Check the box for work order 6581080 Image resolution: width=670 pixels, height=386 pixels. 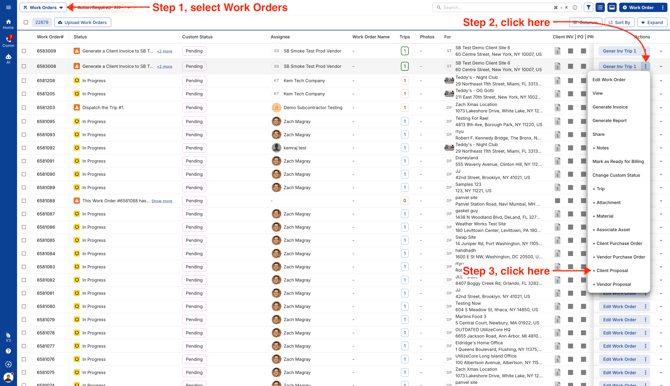click(24, 306)
